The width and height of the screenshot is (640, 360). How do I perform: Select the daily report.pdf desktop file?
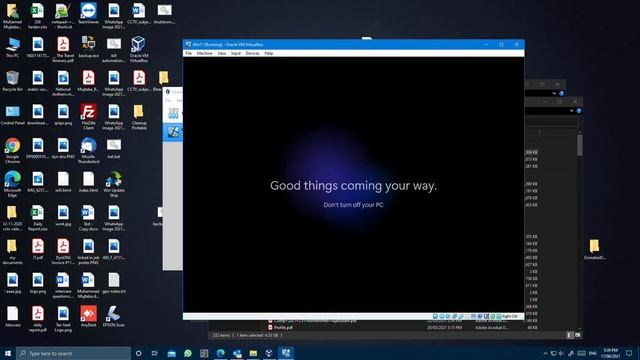[38, 319]
